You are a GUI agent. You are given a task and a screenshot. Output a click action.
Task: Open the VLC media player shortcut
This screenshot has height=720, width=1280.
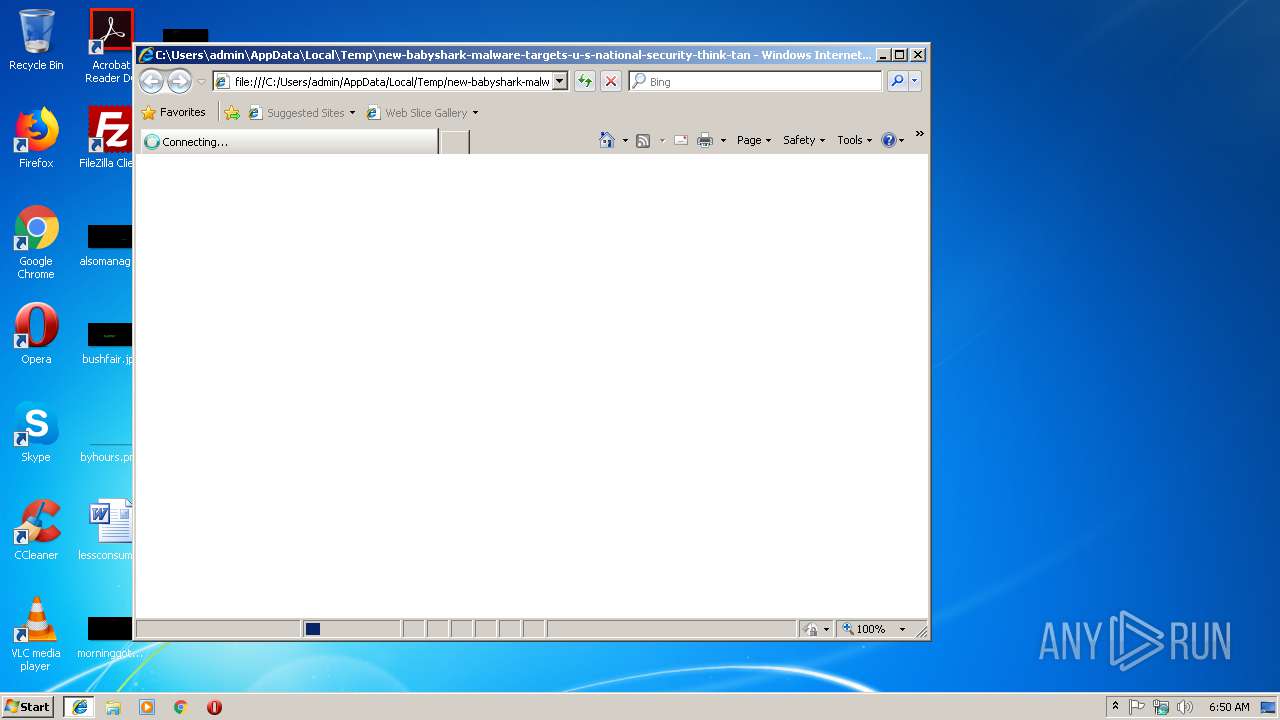(36, 634)
